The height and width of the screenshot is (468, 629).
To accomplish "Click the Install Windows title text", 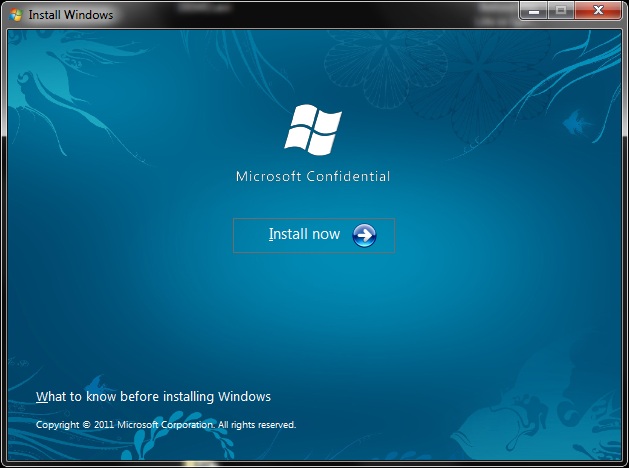I will tap(71, 15).
